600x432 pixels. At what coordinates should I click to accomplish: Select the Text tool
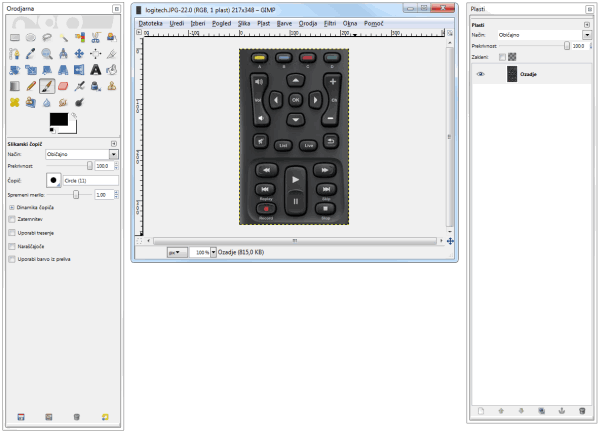pyautogui.click(x=96, y=70)
